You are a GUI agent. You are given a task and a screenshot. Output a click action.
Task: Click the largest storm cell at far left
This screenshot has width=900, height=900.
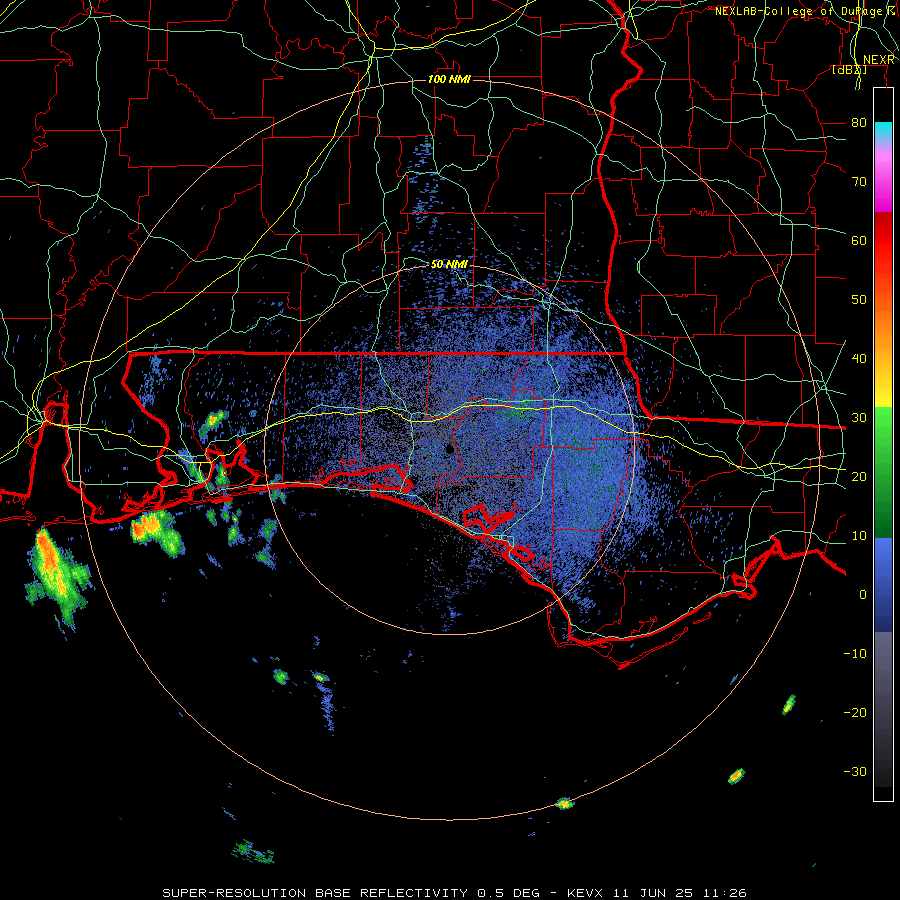tap(56, 577)
